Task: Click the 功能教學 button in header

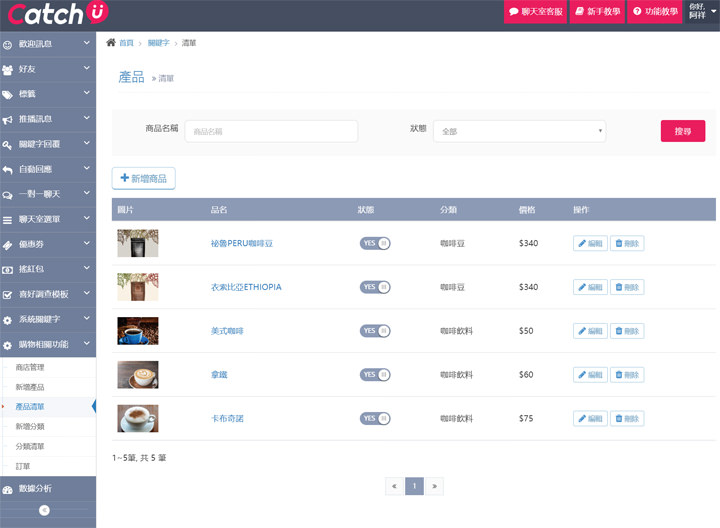Action: click(x=655, y=11)
